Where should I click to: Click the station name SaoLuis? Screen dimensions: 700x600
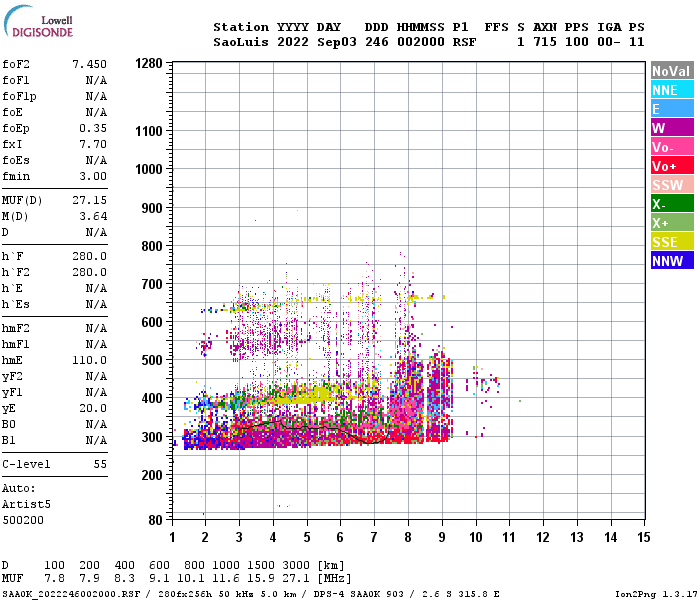tap(241, 42)
